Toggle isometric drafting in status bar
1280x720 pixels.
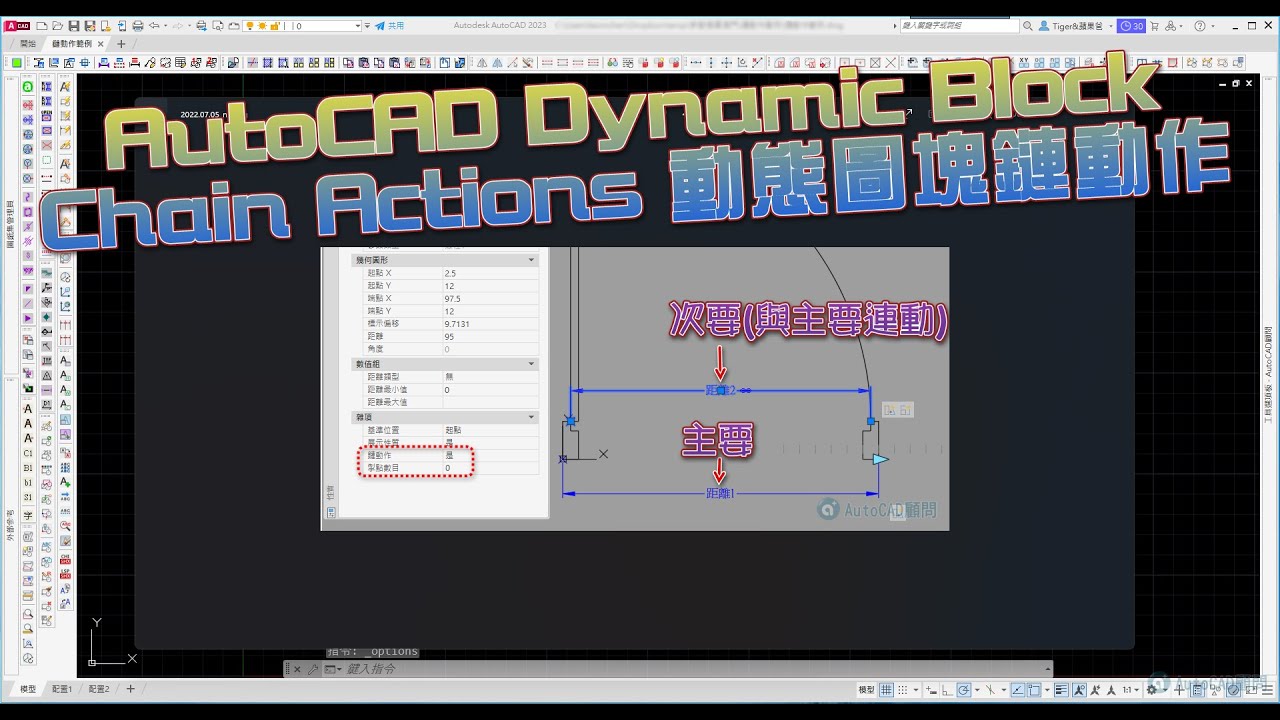coord(990,690)
